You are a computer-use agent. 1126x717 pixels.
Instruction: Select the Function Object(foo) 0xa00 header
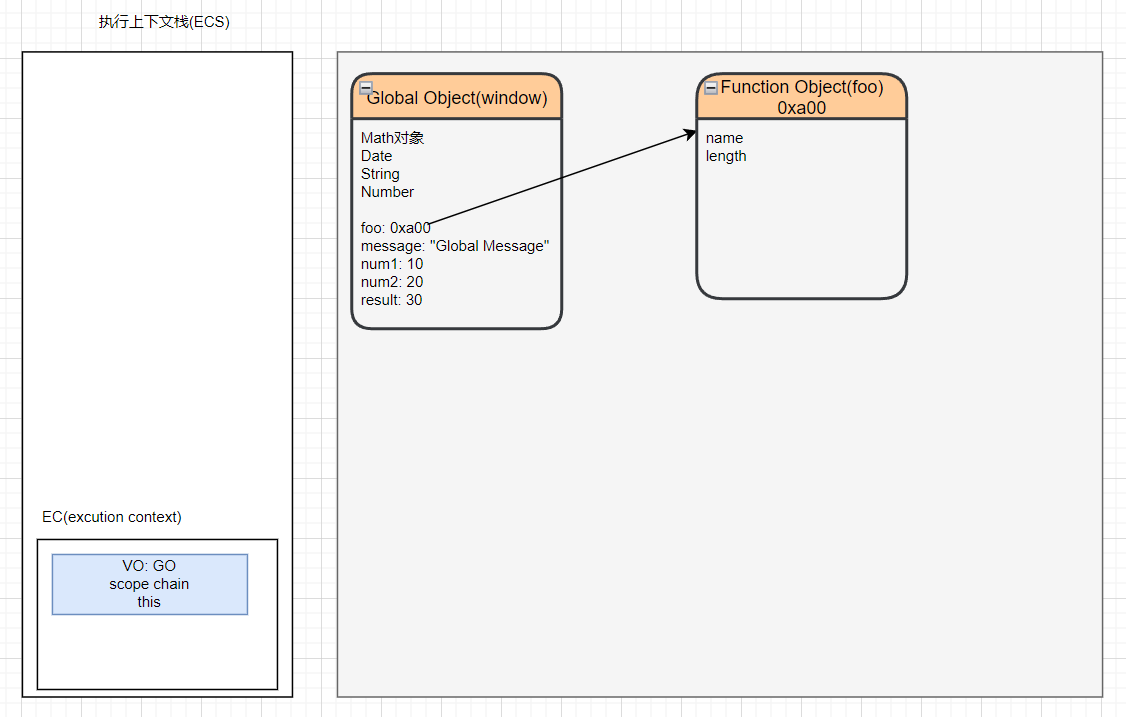click(x=802, y=97)
